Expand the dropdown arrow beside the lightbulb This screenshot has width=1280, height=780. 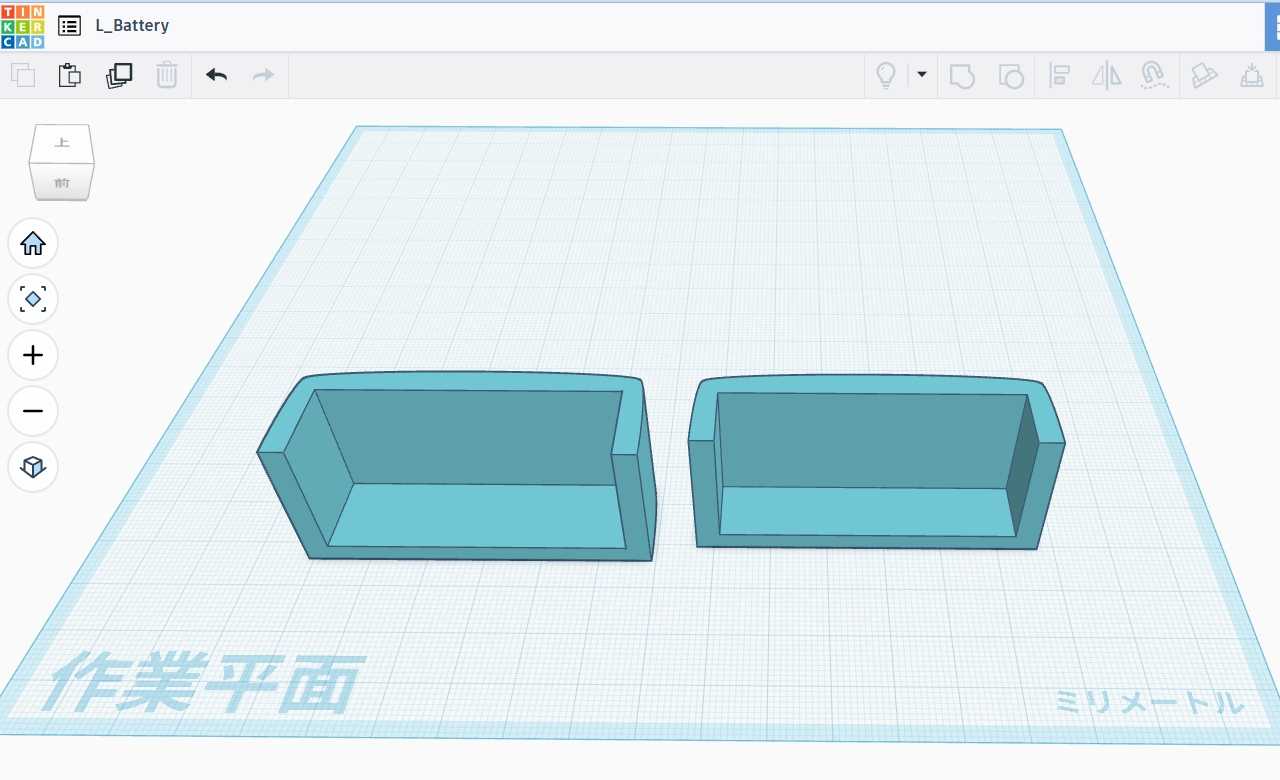point(921,75)
